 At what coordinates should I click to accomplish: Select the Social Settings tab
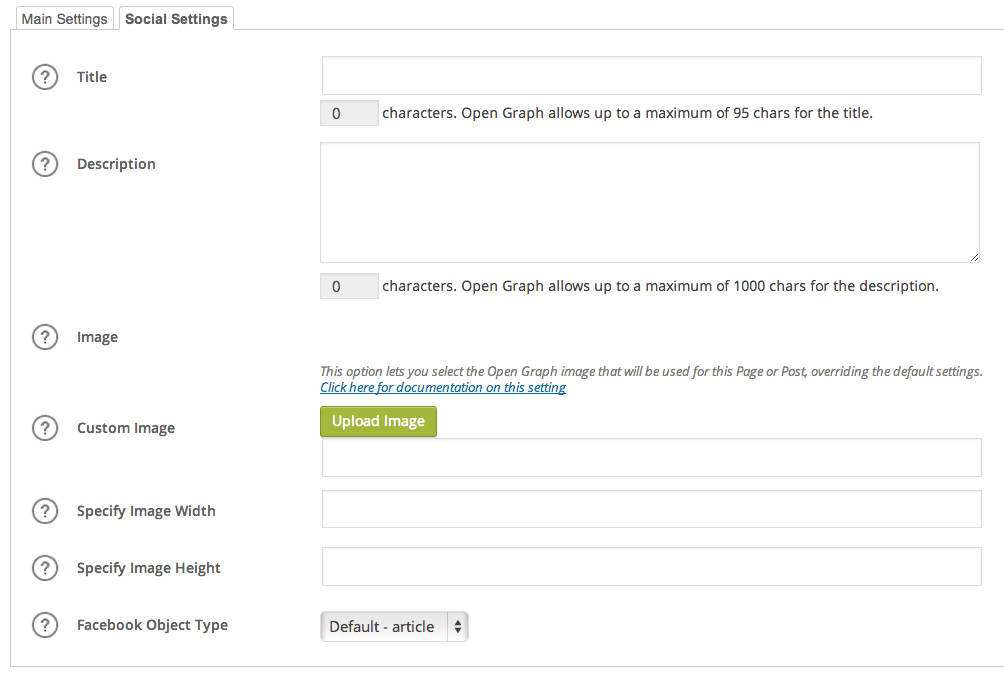[x=176, y=18]
